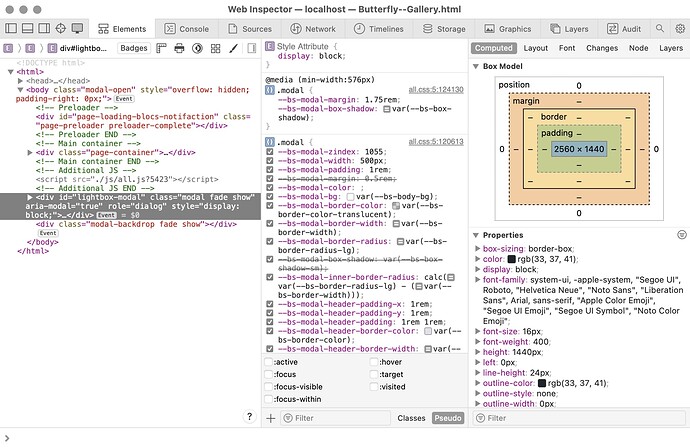Viewport: 690px width, 448px height.
Task: Toggle the :hover pseudo-class checkbox
Action: pyautogui.click(x=375, y=362)
